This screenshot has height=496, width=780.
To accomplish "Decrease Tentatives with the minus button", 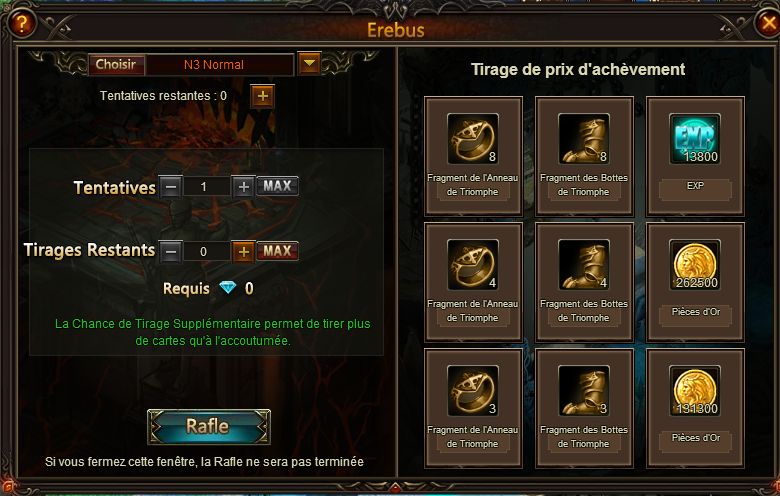I will coord(171,187).
